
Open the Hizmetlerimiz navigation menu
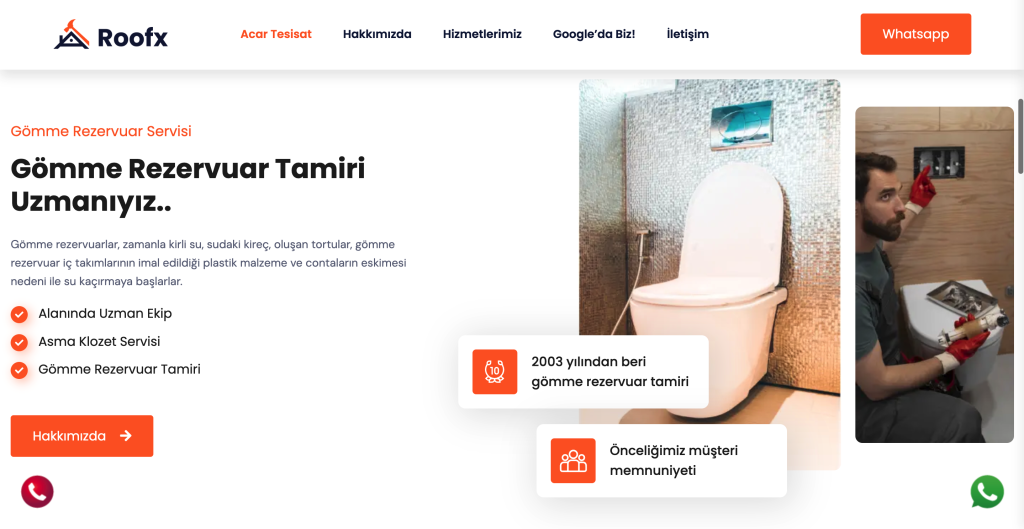[x=482, y=34]
